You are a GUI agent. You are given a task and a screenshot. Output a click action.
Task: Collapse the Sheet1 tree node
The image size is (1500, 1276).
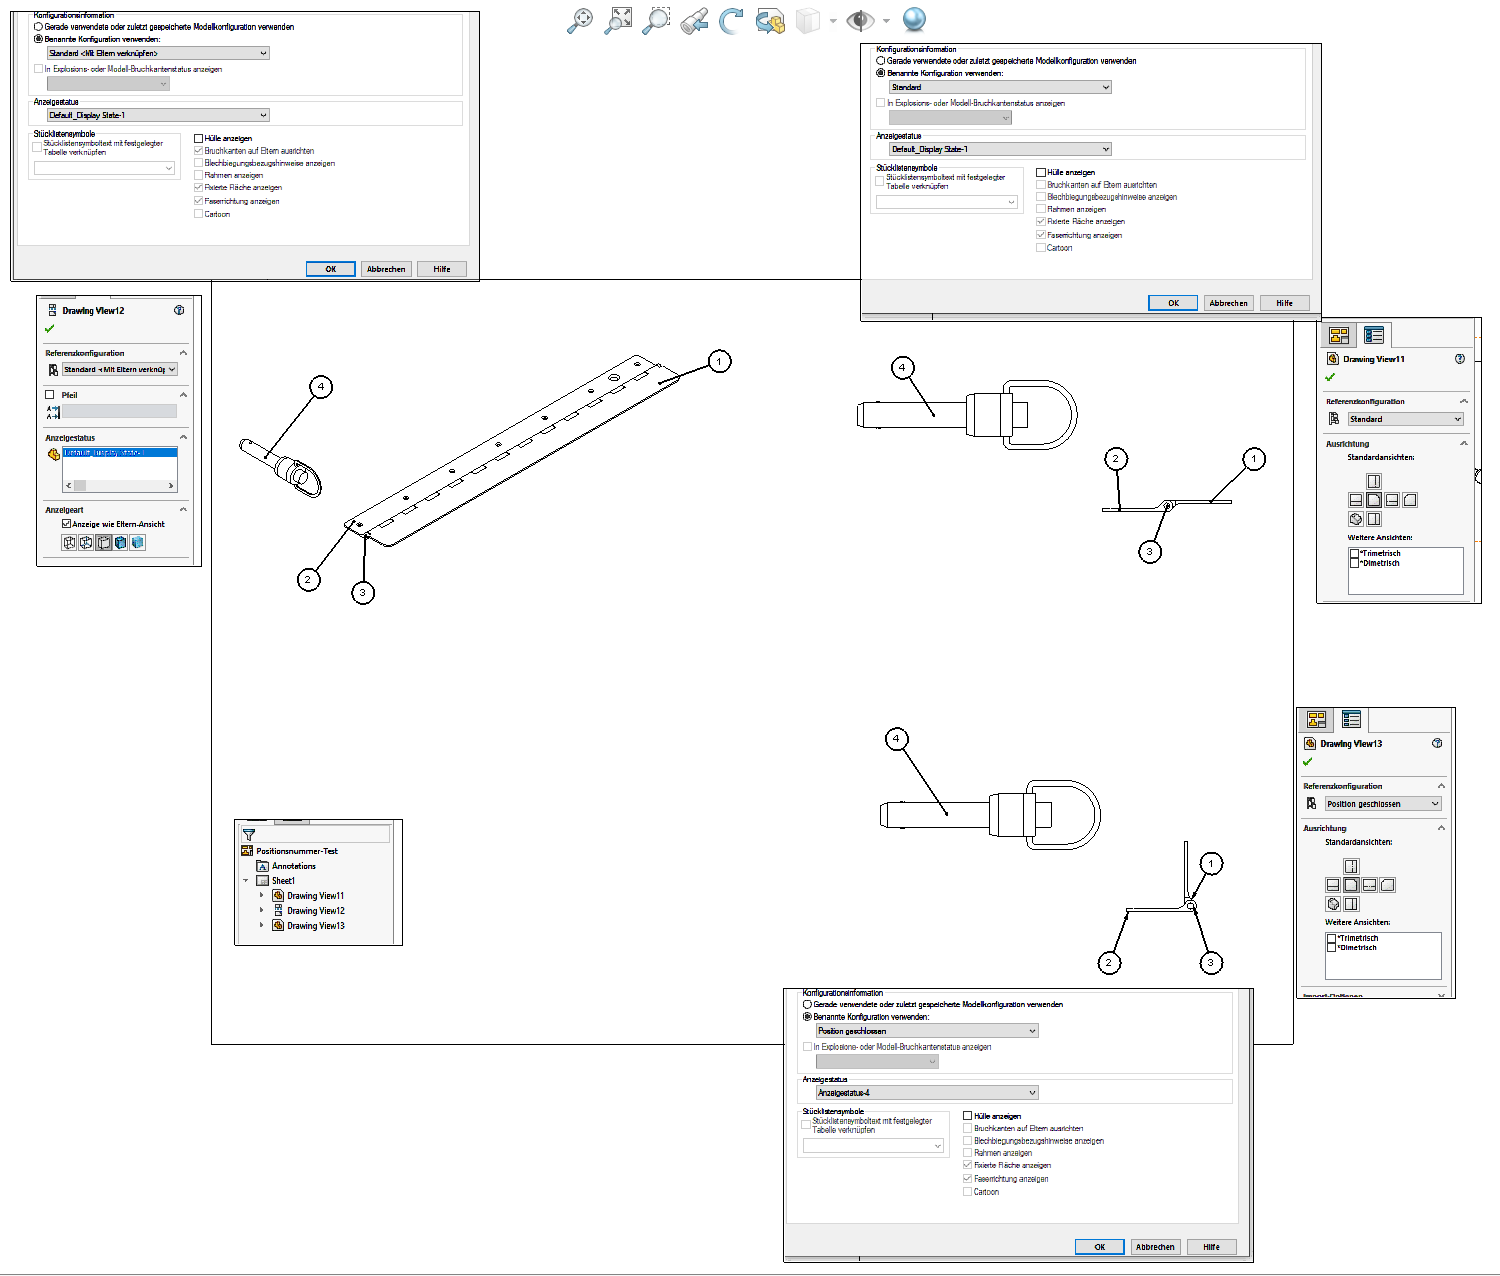click(246, 881)
